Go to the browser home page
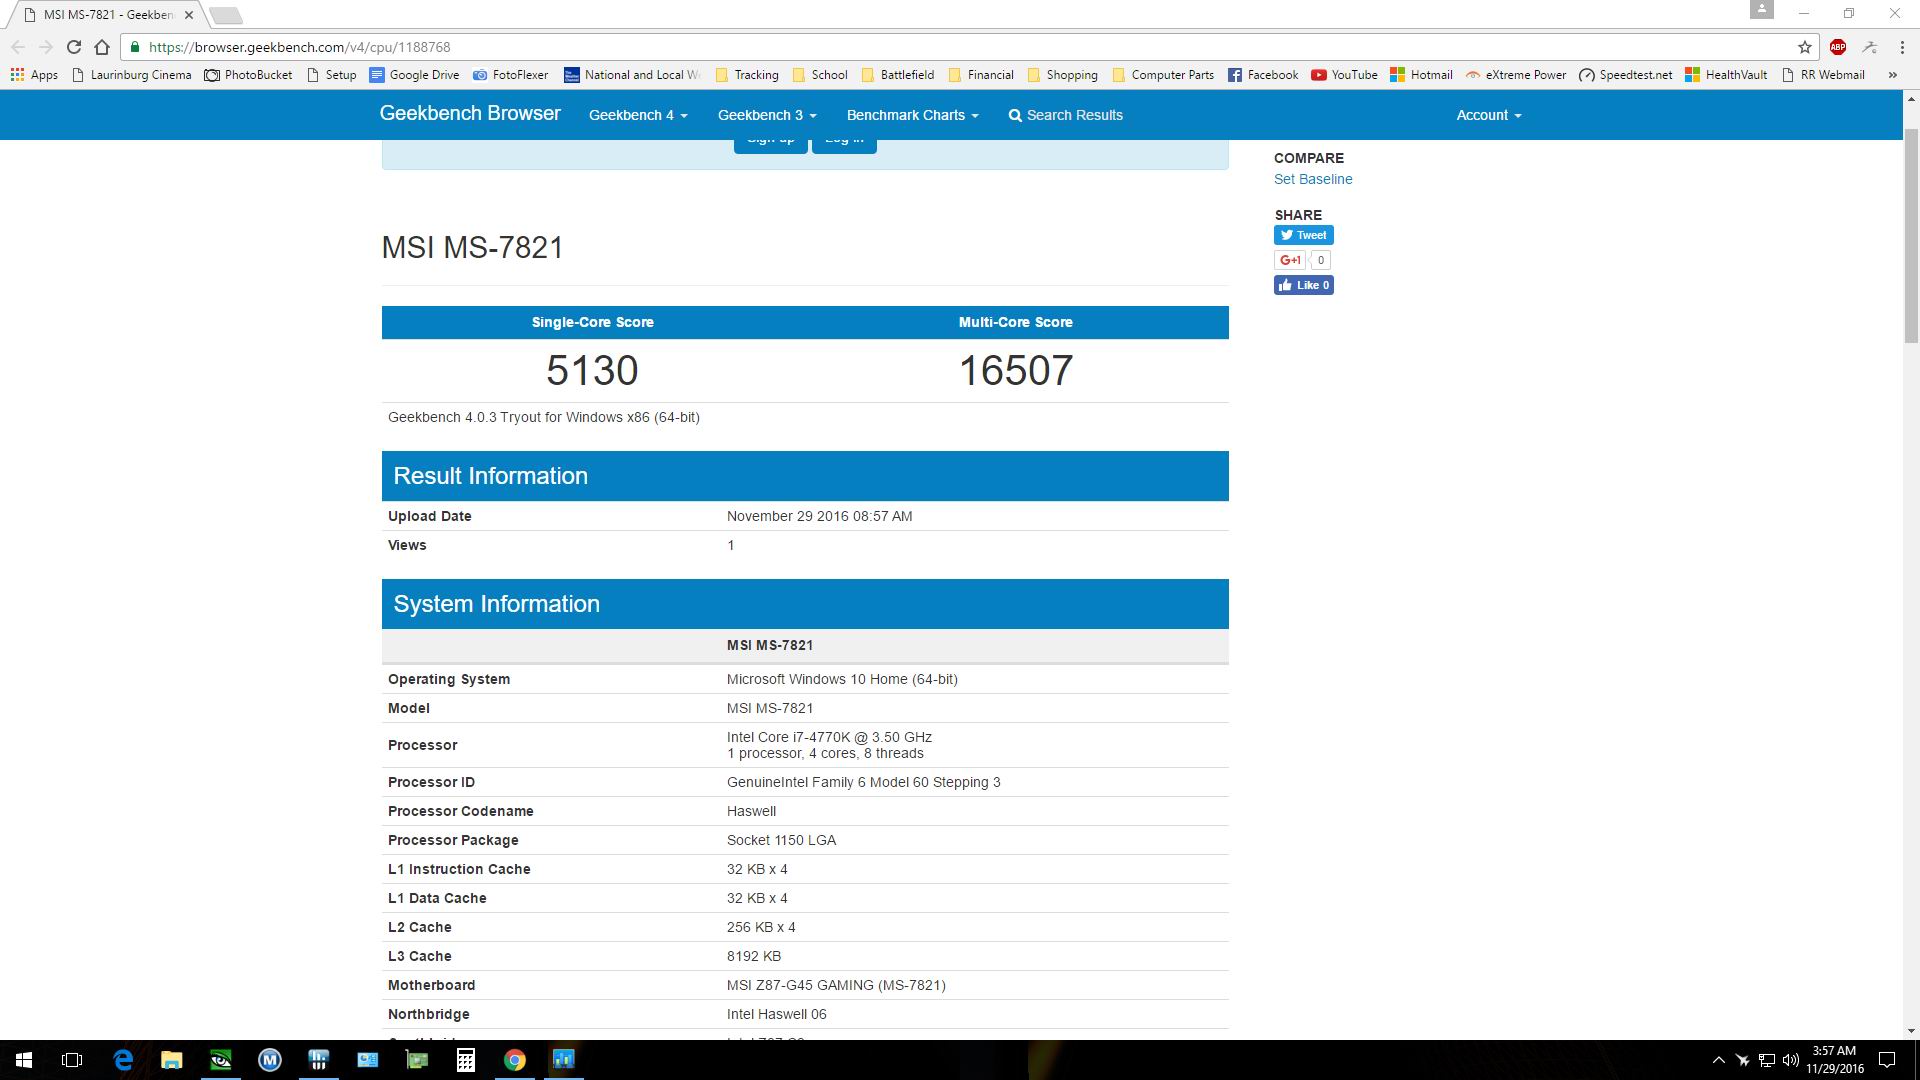Screen dimensions: 1920x1080 tap(102, 47)
